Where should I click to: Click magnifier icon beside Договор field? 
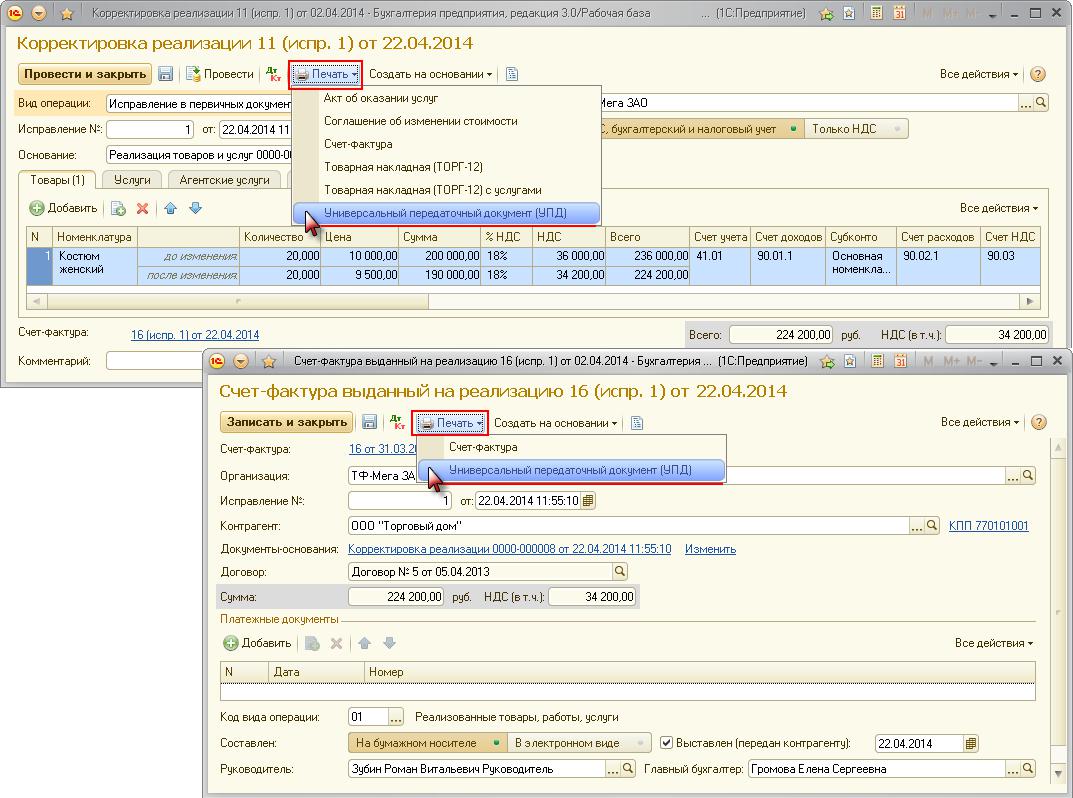[619, 571]
